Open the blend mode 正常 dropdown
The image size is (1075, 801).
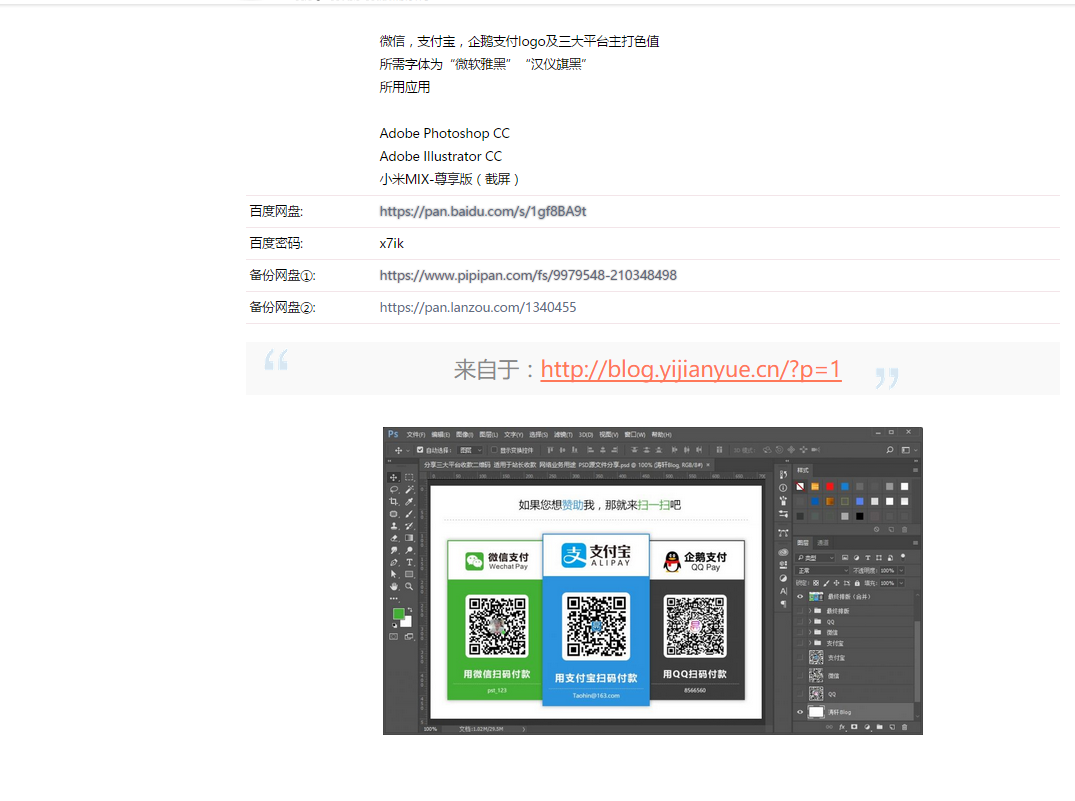822,570
